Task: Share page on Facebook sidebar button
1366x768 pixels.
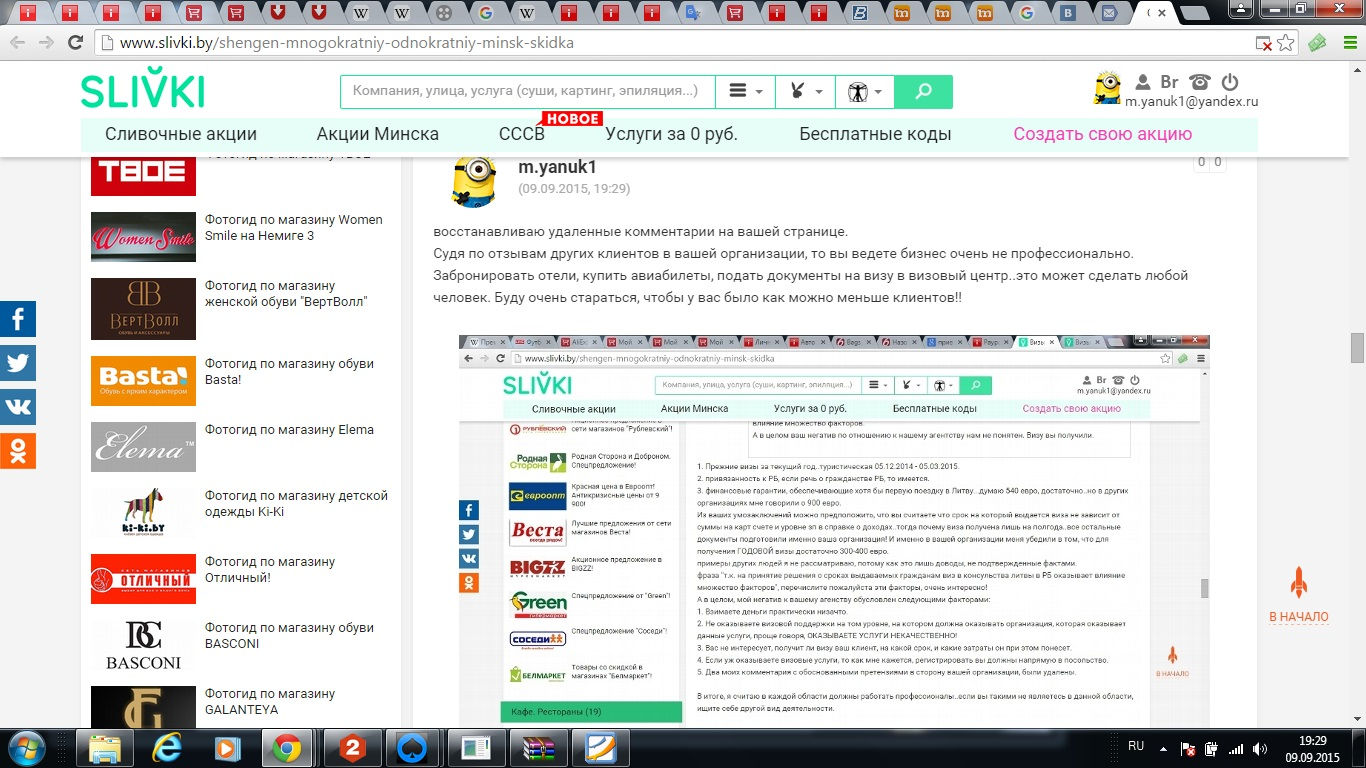Action: point(18,320)
